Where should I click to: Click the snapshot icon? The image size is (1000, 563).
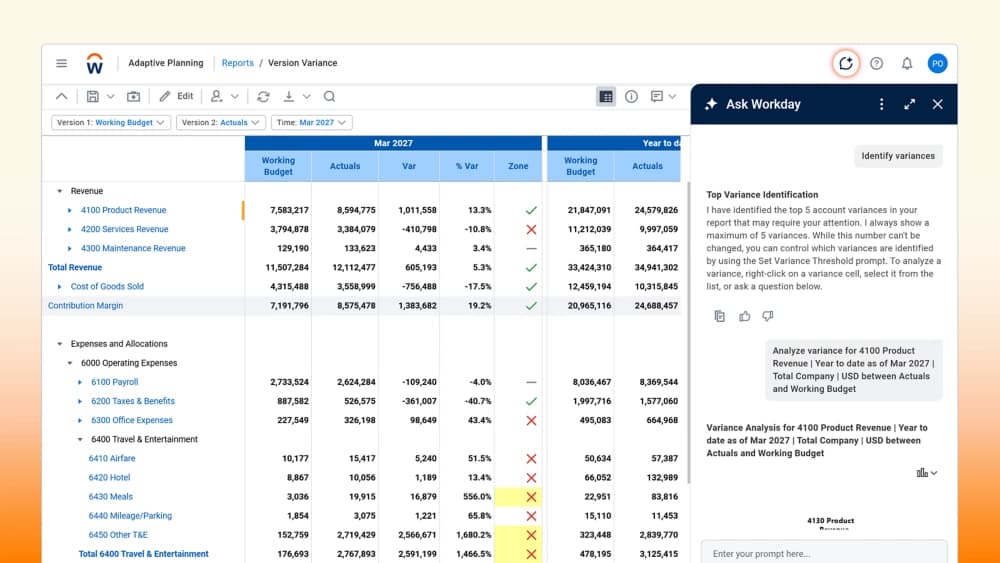point(133,96)
